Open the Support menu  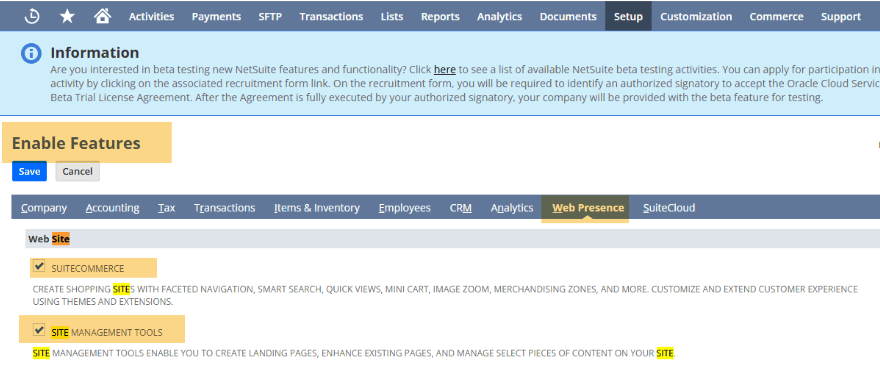pyautogui.click(x=841, y=16)
